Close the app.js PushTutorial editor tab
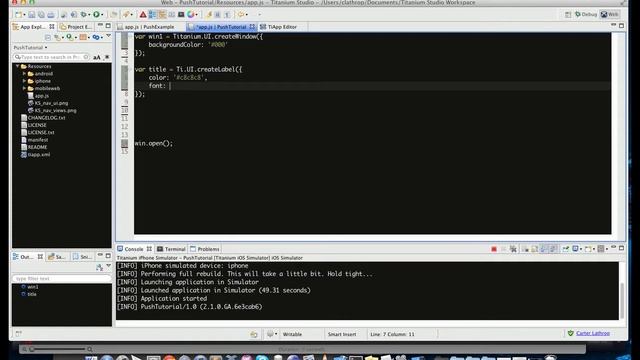The width and height of the screenshot is (640, 360). tap(252, 27)
